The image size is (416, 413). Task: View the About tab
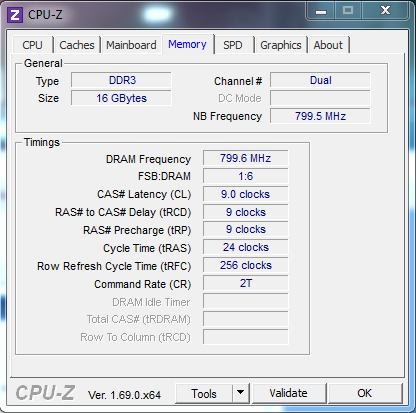pyautogui.click(x=328, y=45)
